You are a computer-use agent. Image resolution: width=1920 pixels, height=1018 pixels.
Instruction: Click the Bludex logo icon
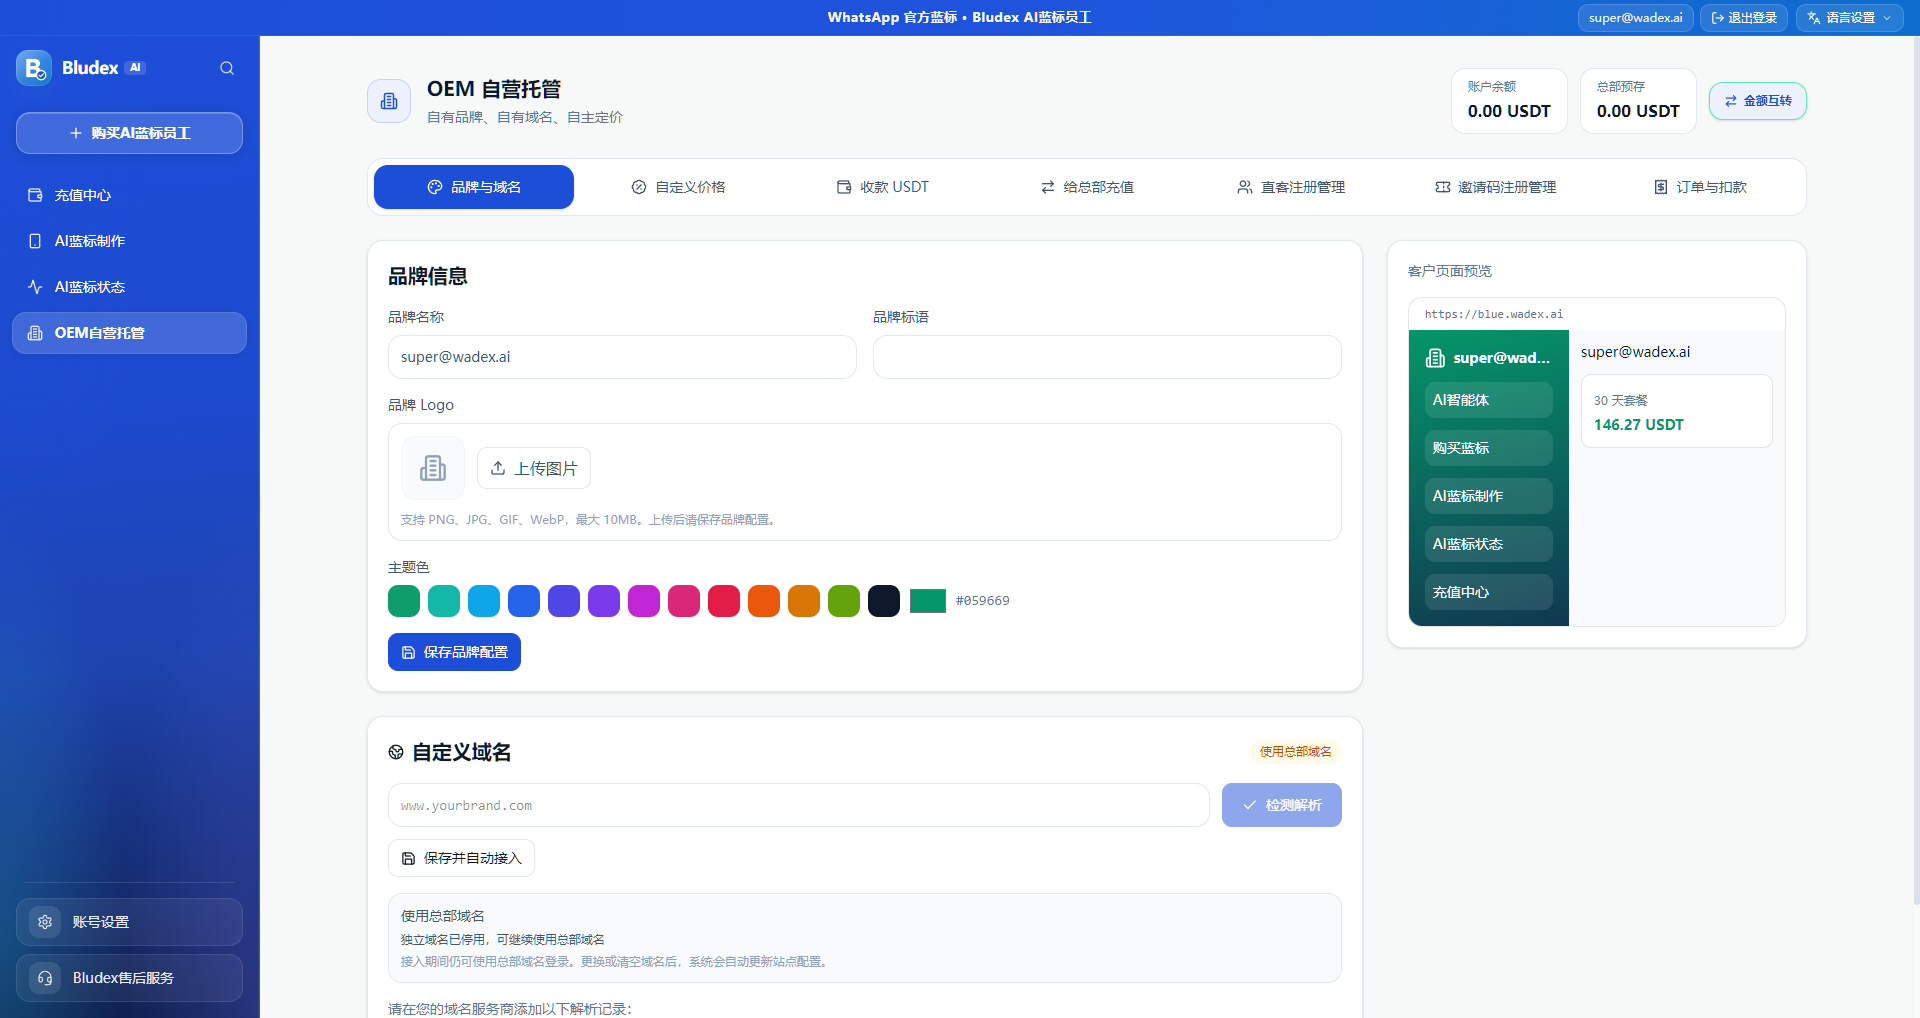[x=34, y=68]
